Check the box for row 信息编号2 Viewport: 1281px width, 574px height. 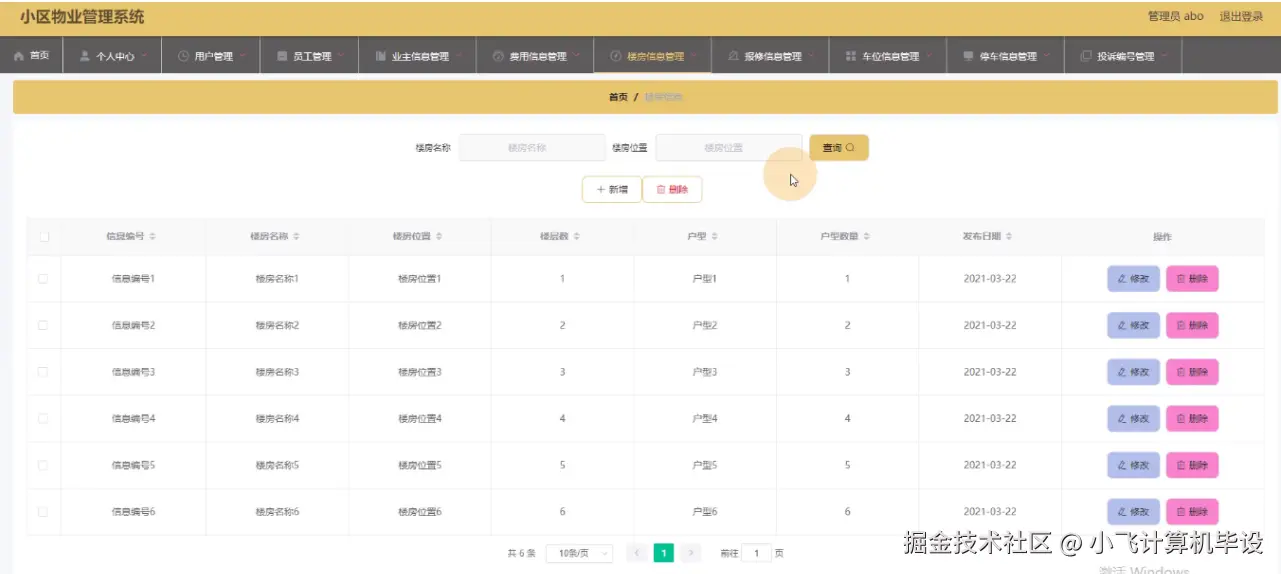pyautogui.click(x=43, y=325)
